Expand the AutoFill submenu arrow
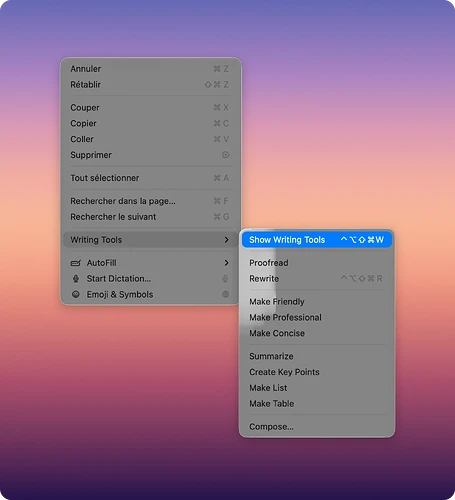The image size is (455, 500). coord(227,263)
